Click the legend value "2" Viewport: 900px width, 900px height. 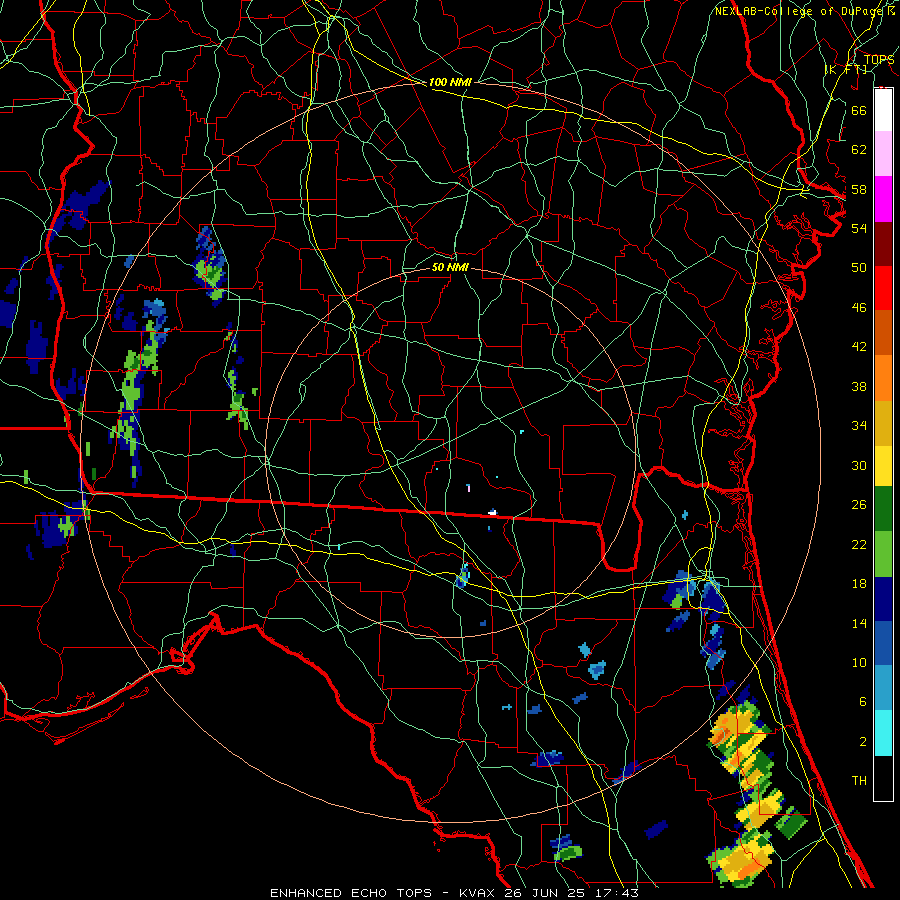coord(863,742)
